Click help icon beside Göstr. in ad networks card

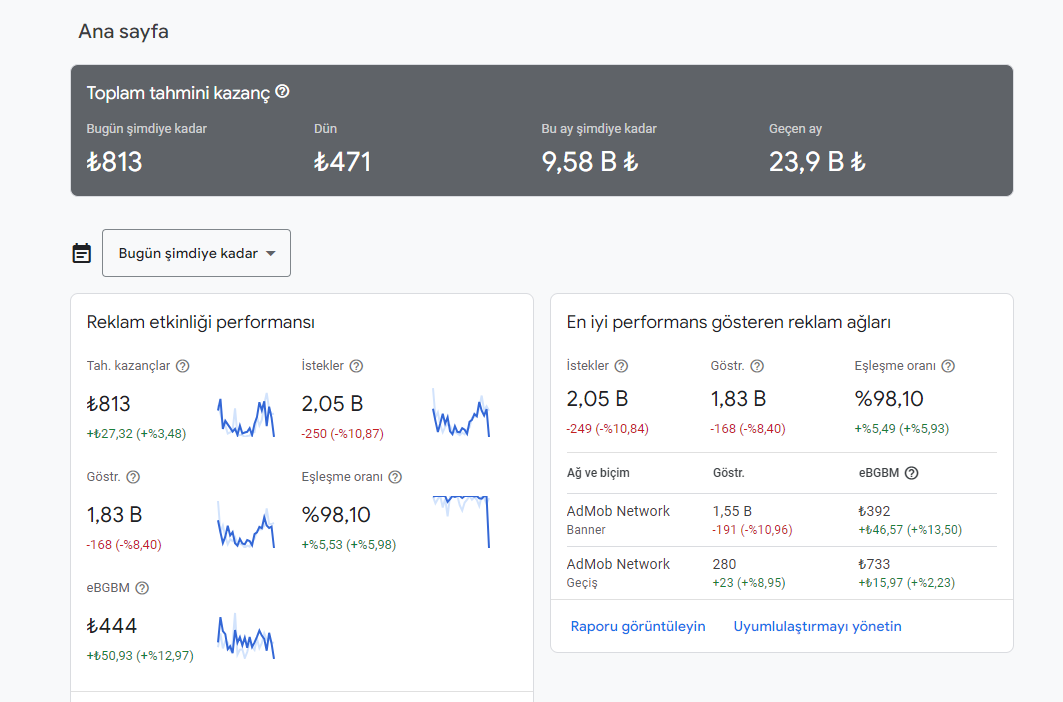click(x=757, y=366)
